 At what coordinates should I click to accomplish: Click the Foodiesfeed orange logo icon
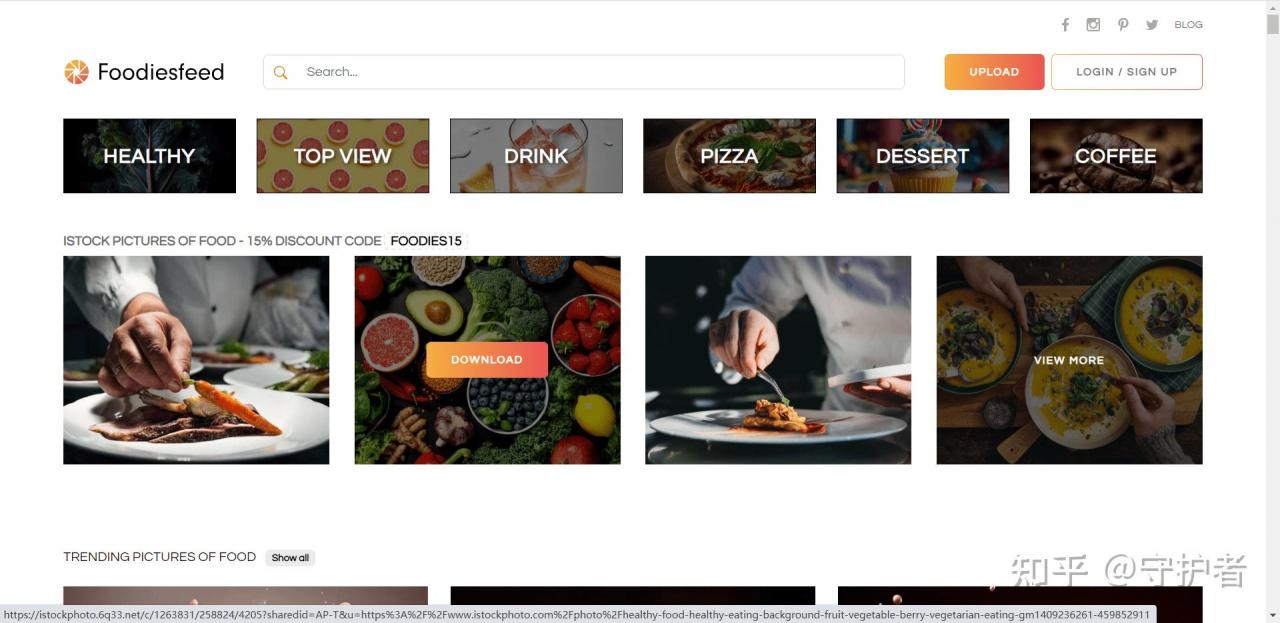point(77,72)
